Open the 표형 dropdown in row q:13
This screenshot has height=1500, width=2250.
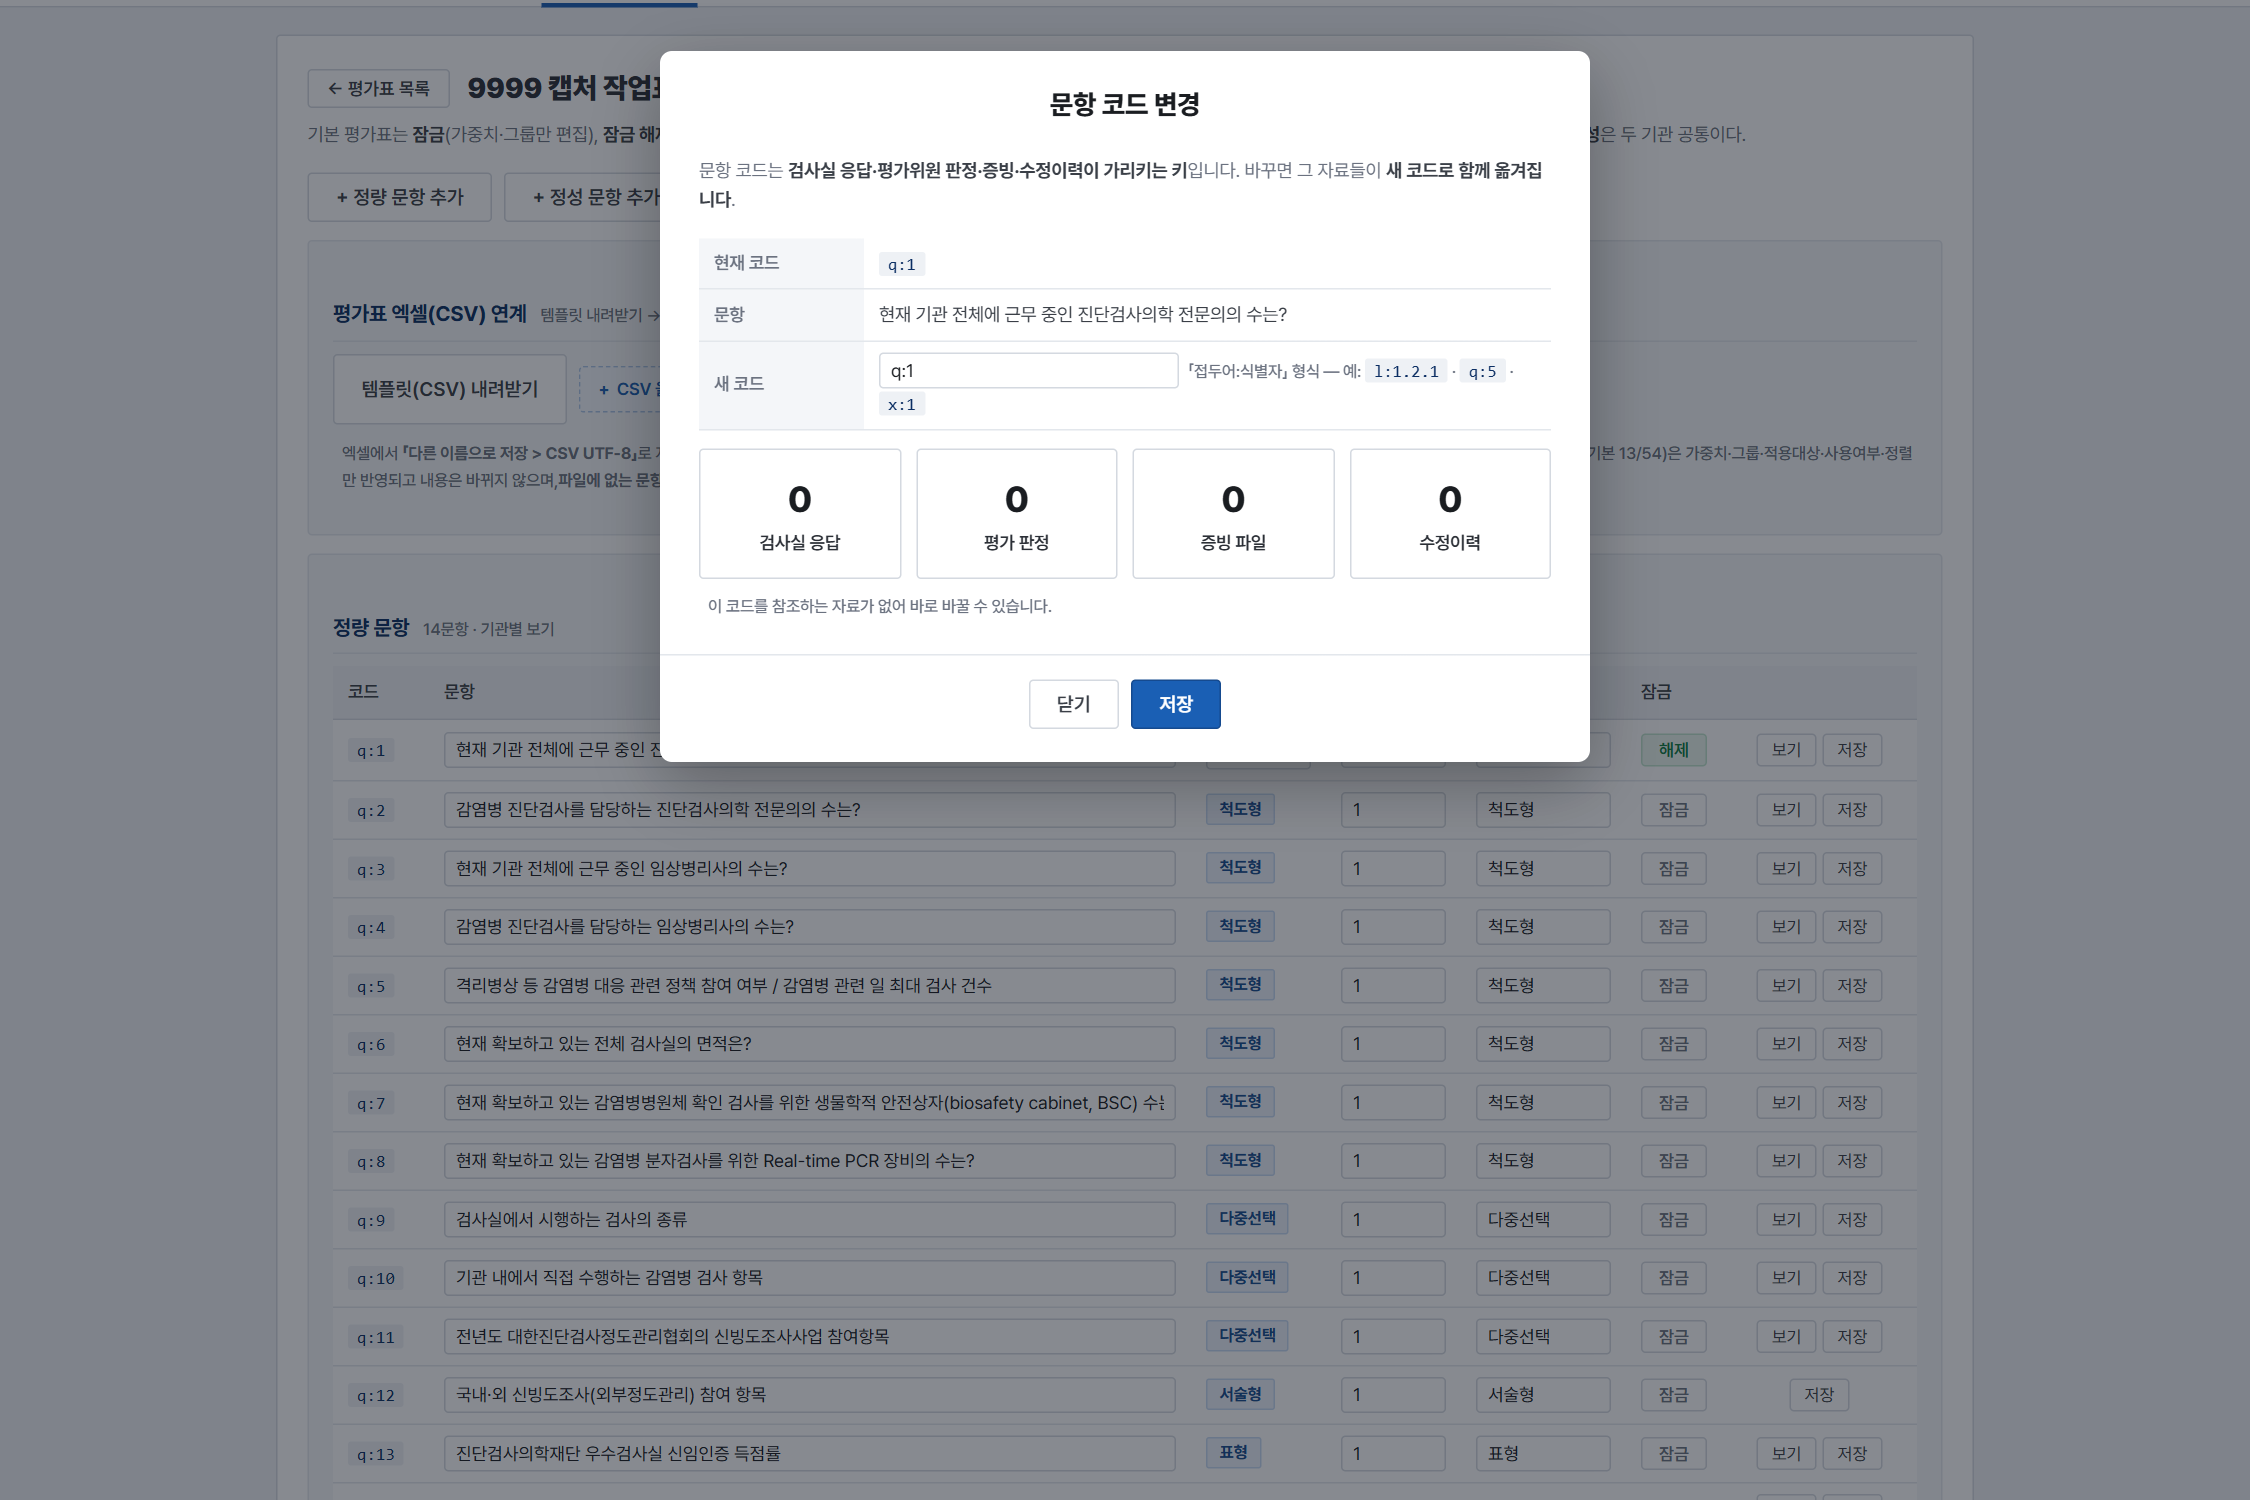(x=1543, y=1454)
